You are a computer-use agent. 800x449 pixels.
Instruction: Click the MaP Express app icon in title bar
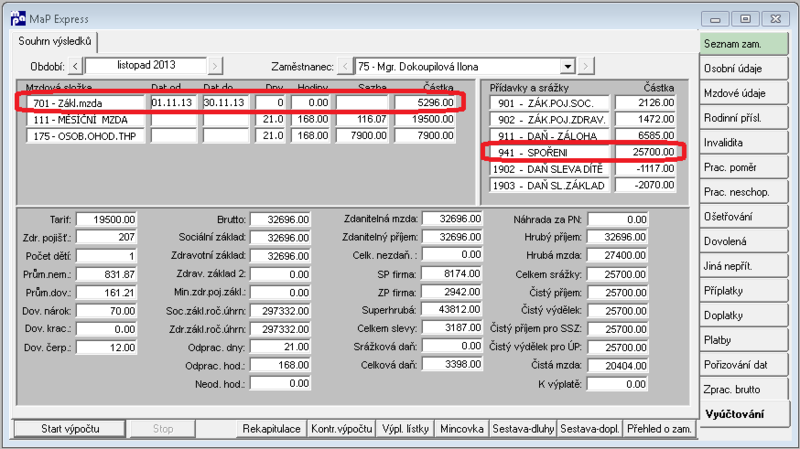[18, 19]
